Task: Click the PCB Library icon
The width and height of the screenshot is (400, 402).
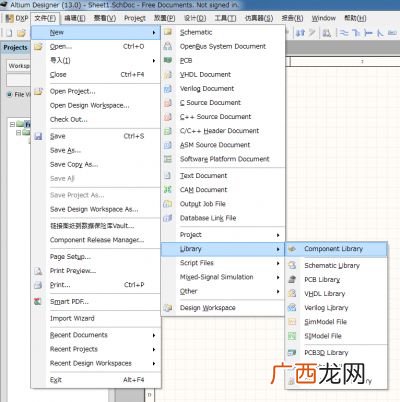Action: (292, 279)
